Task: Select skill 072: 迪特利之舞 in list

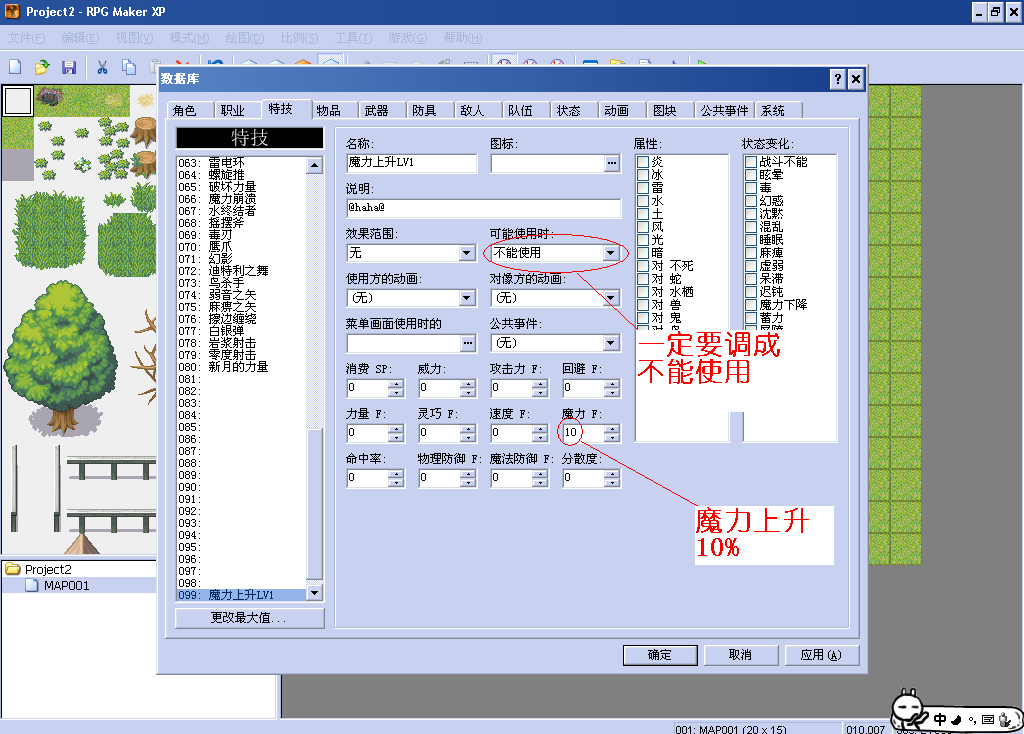Action: pyautogui.click(x=242, y=271)
